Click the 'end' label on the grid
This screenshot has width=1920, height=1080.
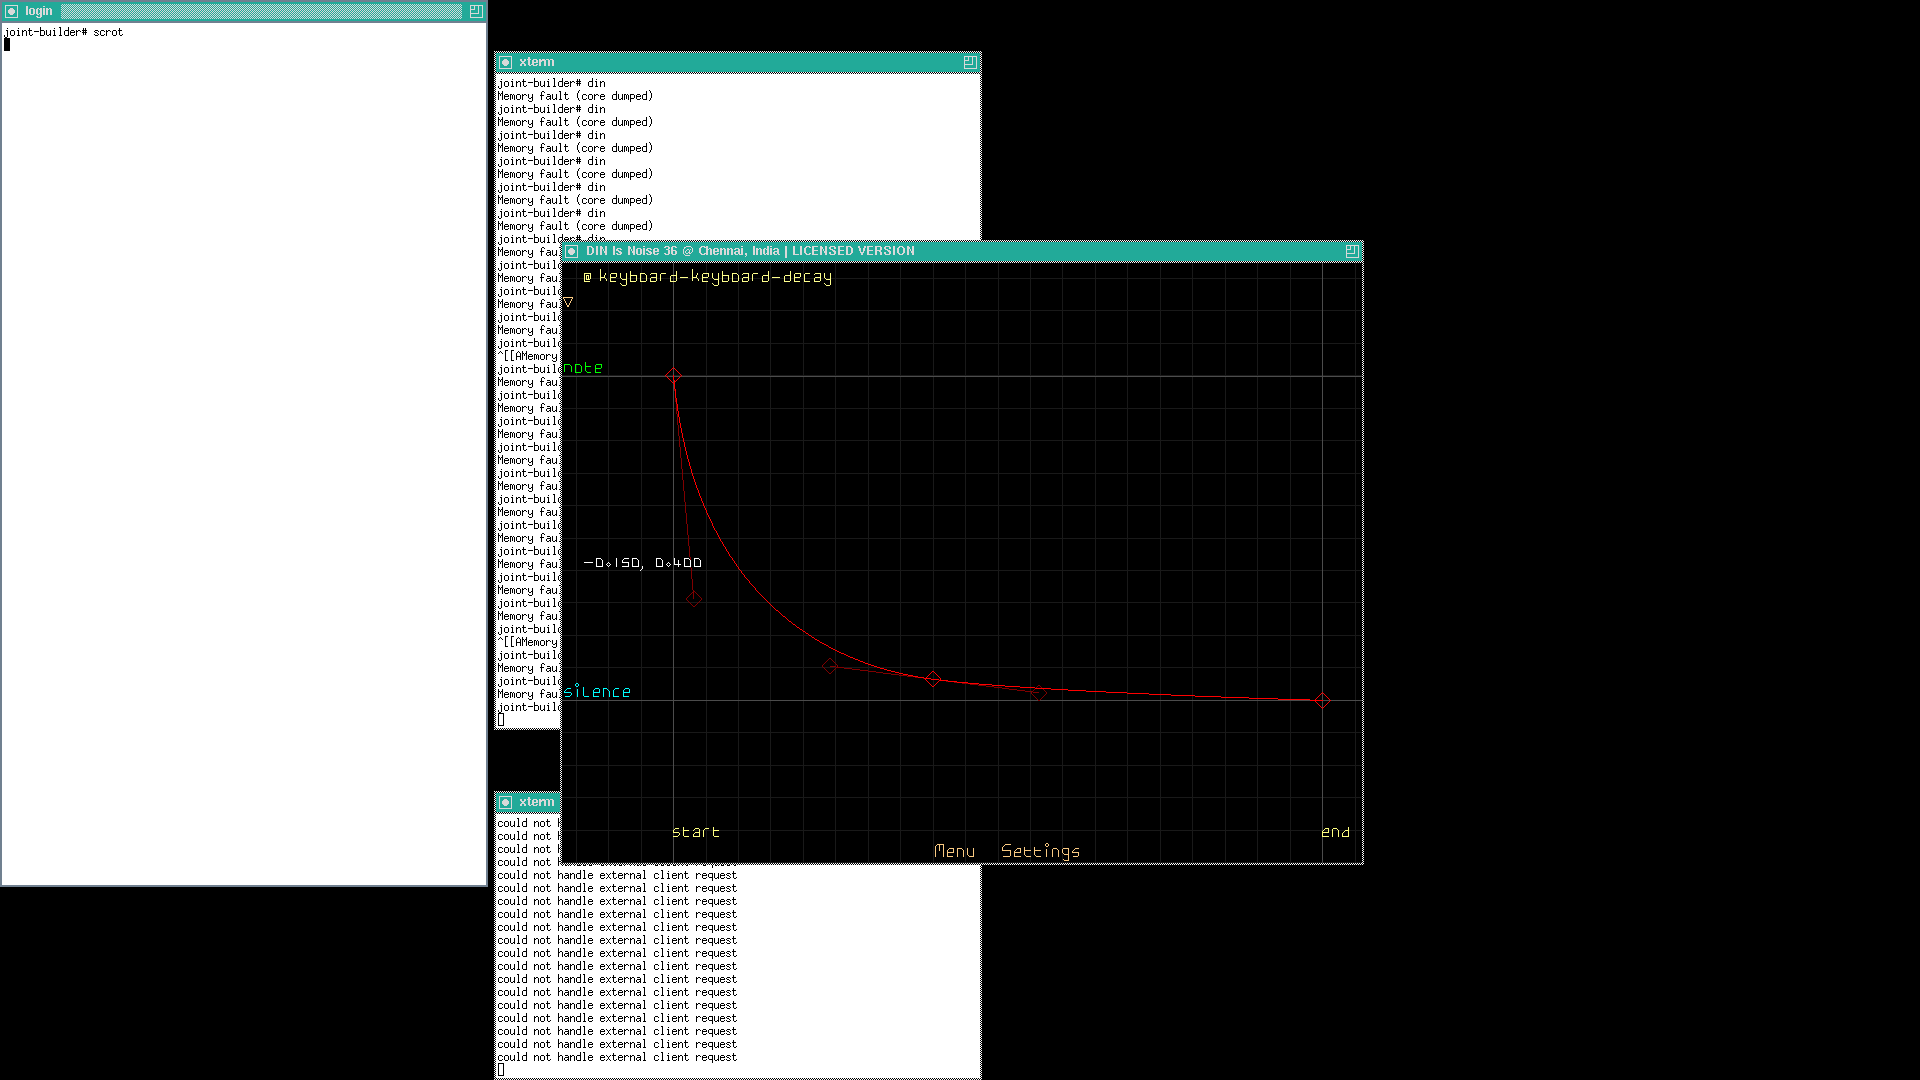pos(1335,832)
